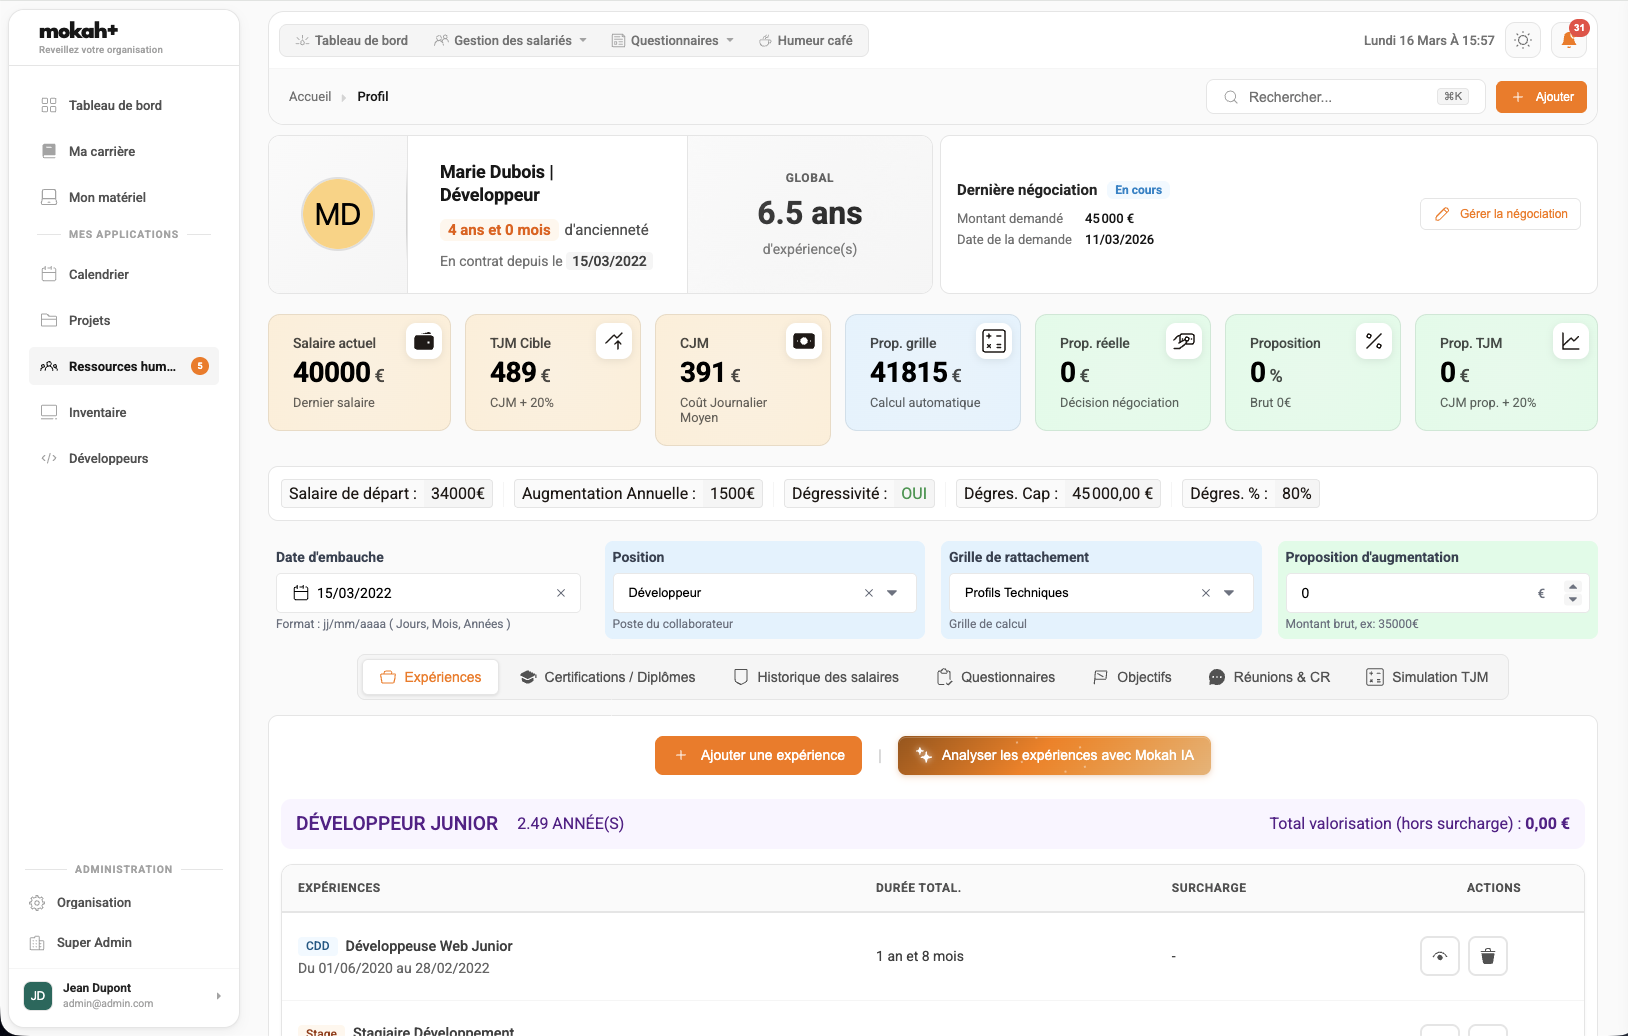Screen dimensions: 1628x1036
Task: Click the Date d'embauche 15/03/2022 field
Action: pos(428,593)
